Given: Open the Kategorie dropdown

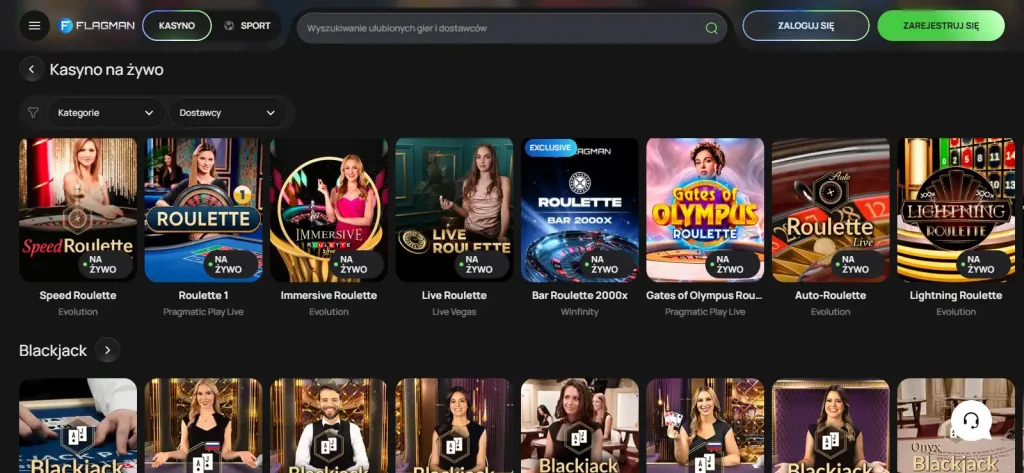Looking at the screenshot, I should click(106, 112).
